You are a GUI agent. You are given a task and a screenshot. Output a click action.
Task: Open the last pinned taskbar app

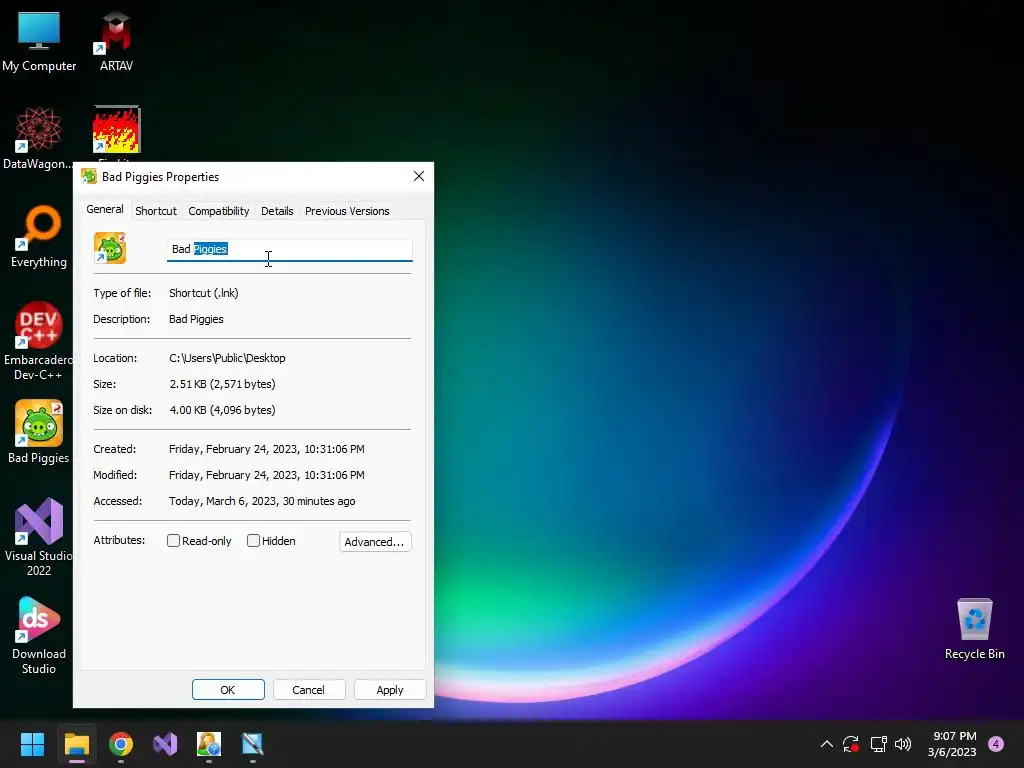tap(253, 744)
